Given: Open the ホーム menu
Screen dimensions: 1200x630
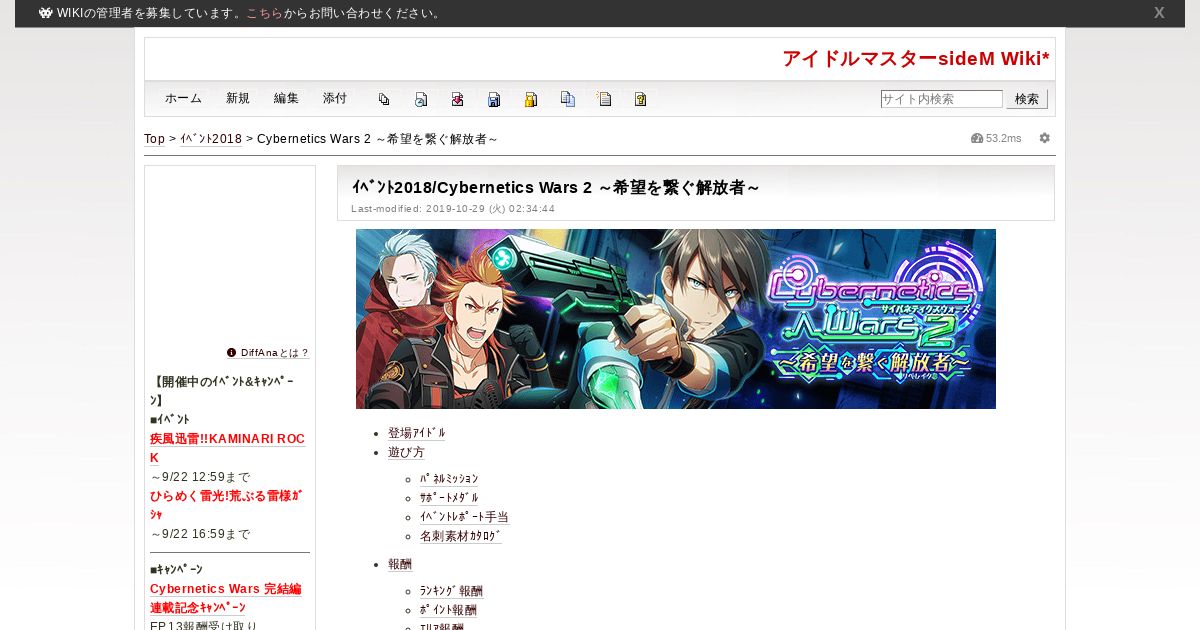Looking at the screenshot, I should coord(183,98).
